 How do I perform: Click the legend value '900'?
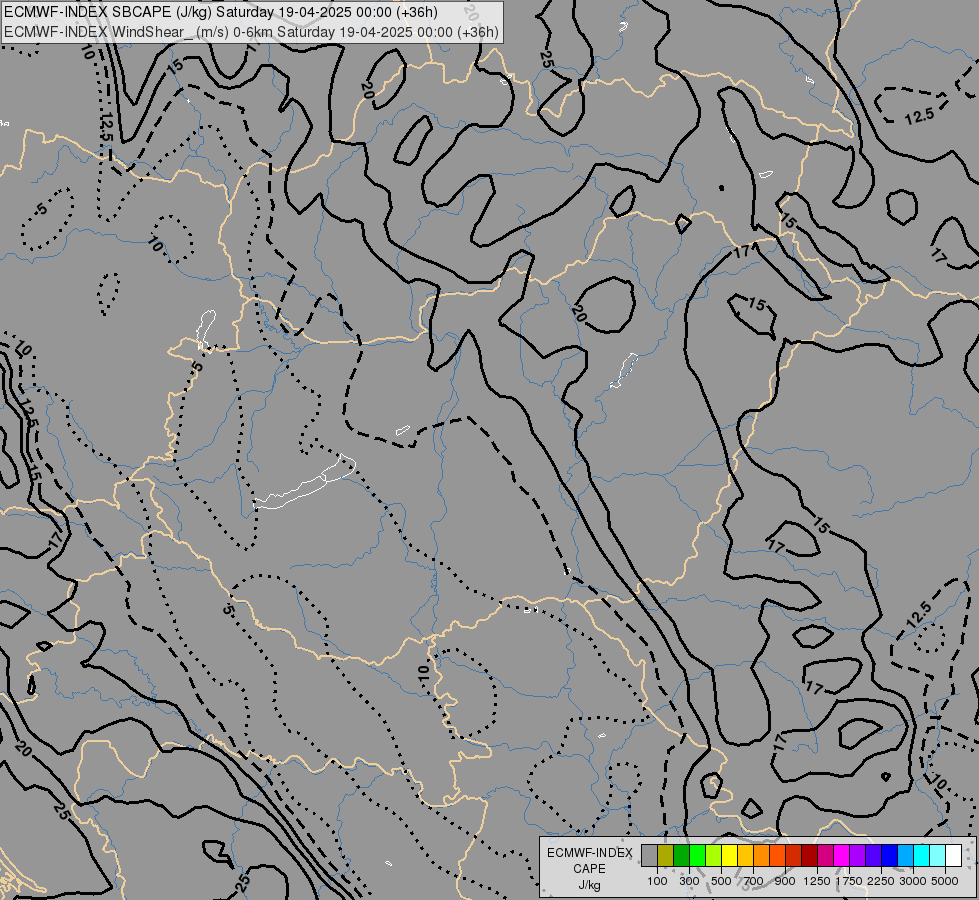click(785, 881)
